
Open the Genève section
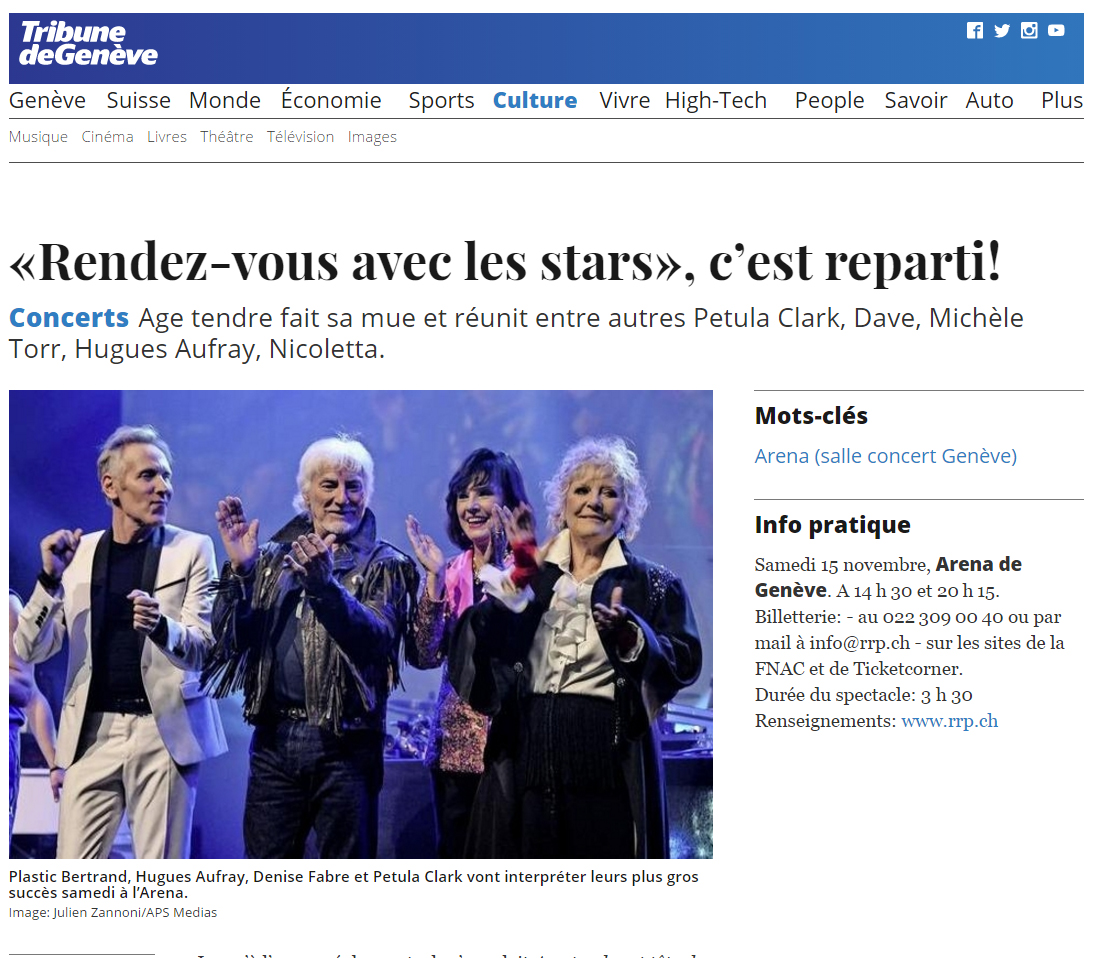47,100
